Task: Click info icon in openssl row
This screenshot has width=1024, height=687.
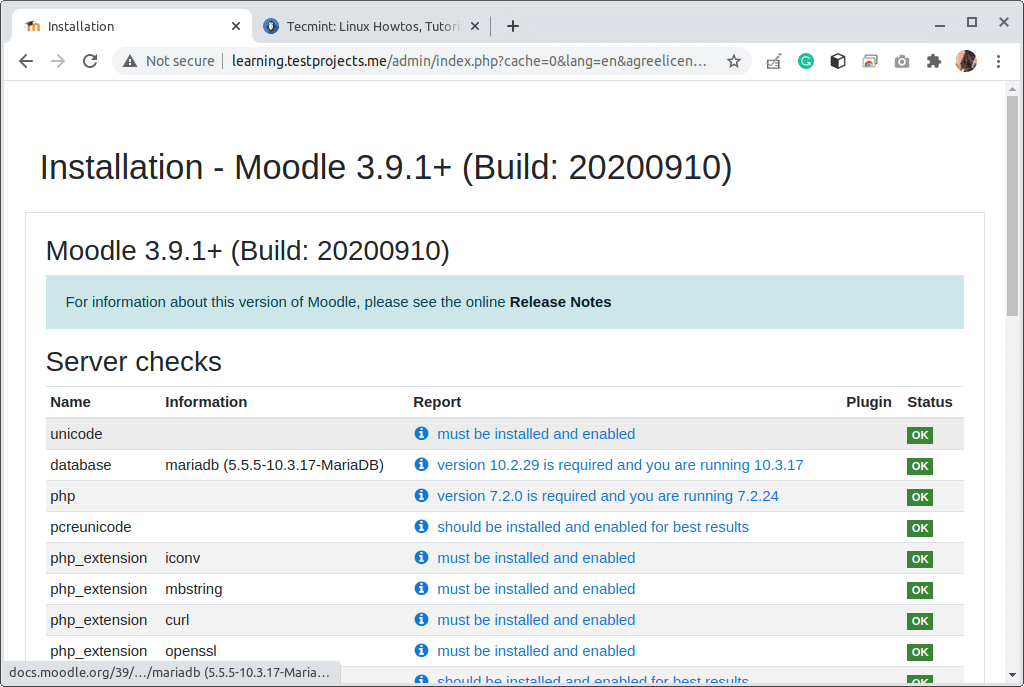Action: point(421,650)
